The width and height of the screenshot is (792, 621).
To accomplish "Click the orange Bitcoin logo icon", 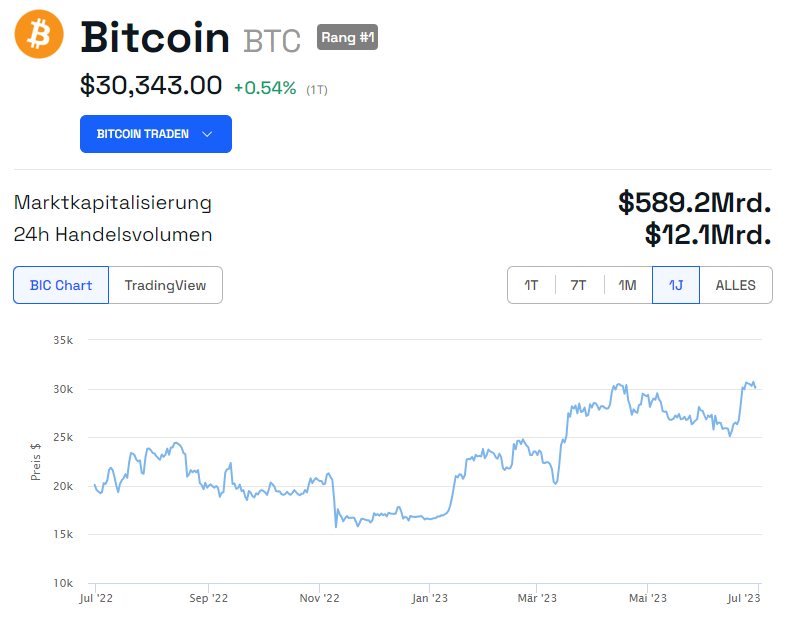I will pos(39,35).
